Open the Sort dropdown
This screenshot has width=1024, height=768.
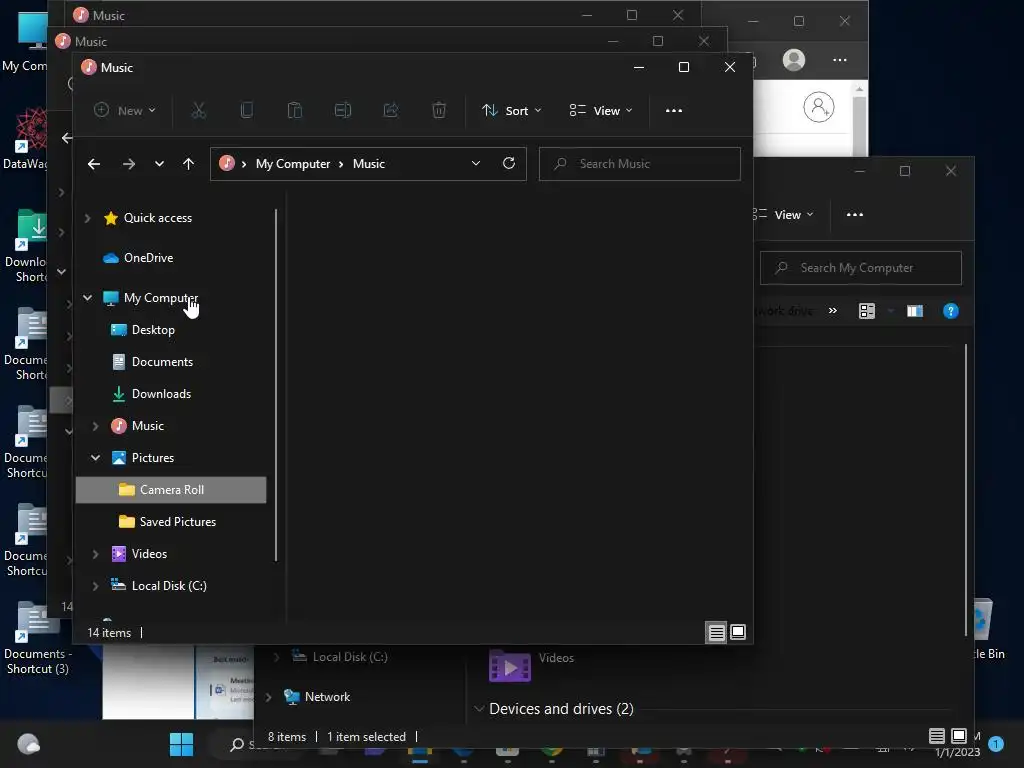coord(511,110)
